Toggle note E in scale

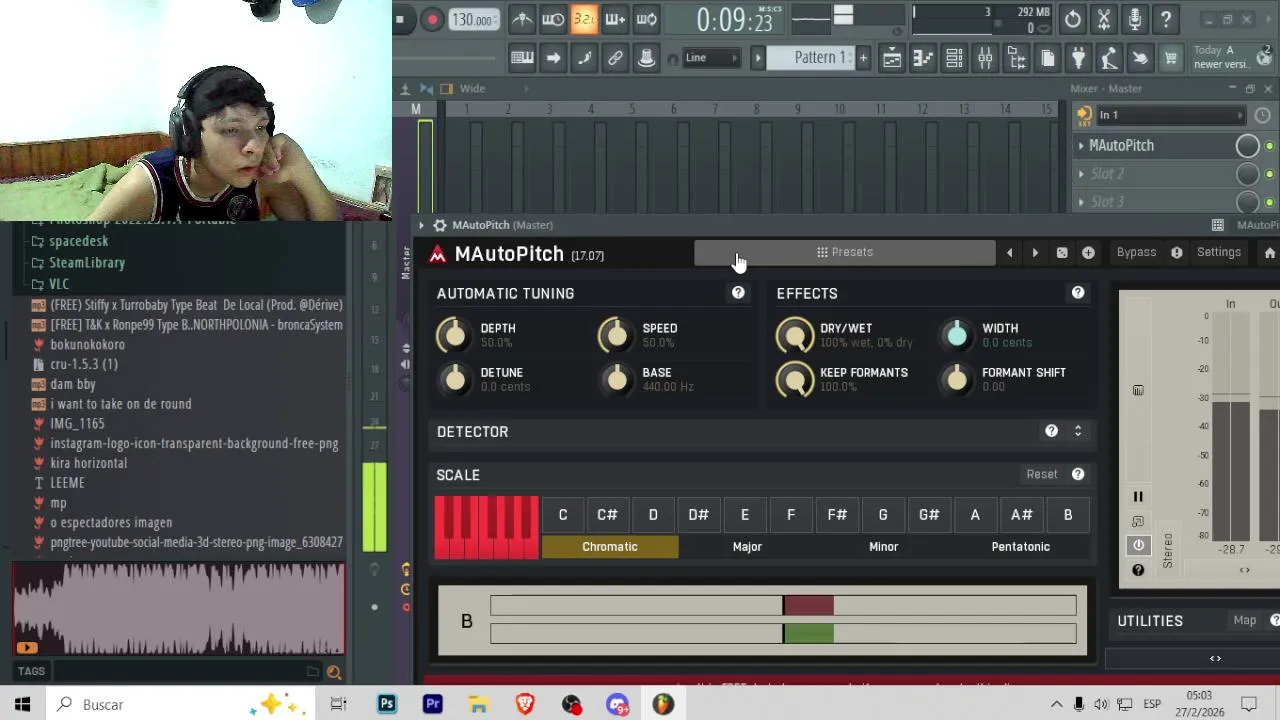click(x=745, y=515)
